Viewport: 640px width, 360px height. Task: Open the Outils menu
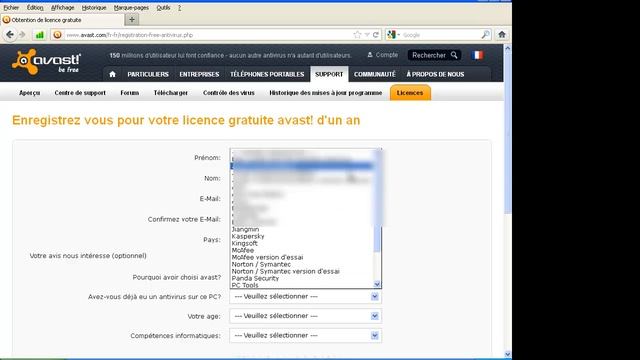[x=163, y=8]
